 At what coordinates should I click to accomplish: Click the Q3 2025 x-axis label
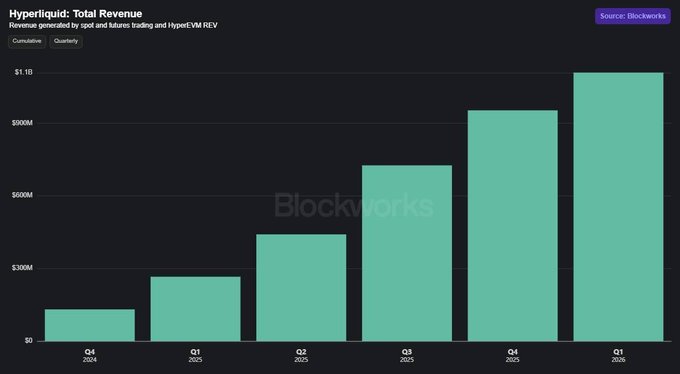coord(407,355)
